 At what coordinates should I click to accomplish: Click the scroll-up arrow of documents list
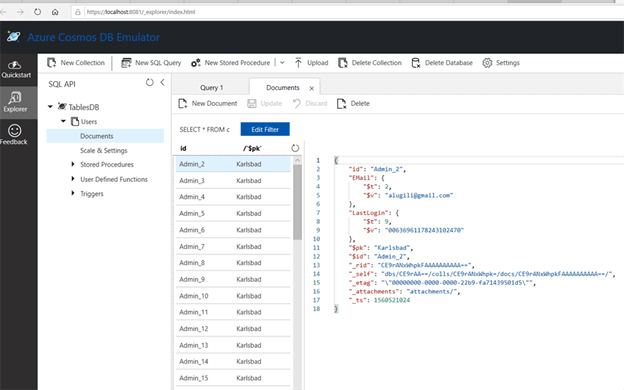click(x=297, y=160)
